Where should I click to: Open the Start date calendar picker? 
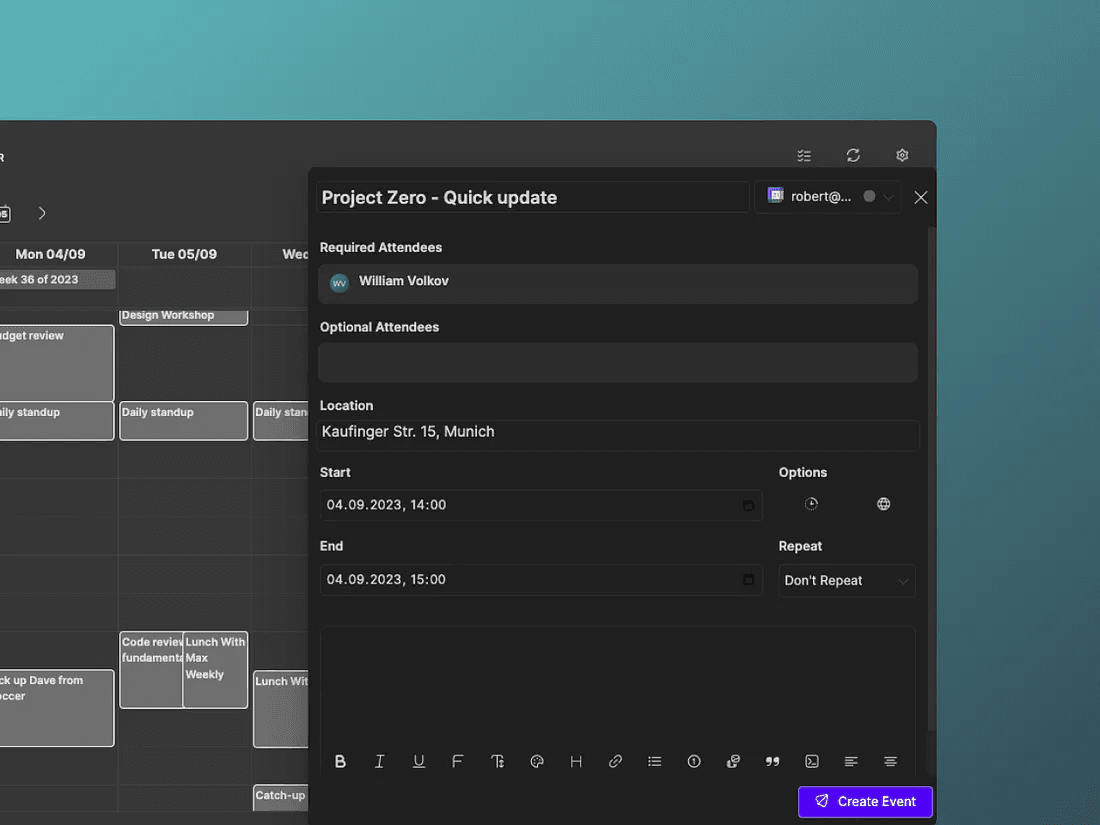coord(748,505)
